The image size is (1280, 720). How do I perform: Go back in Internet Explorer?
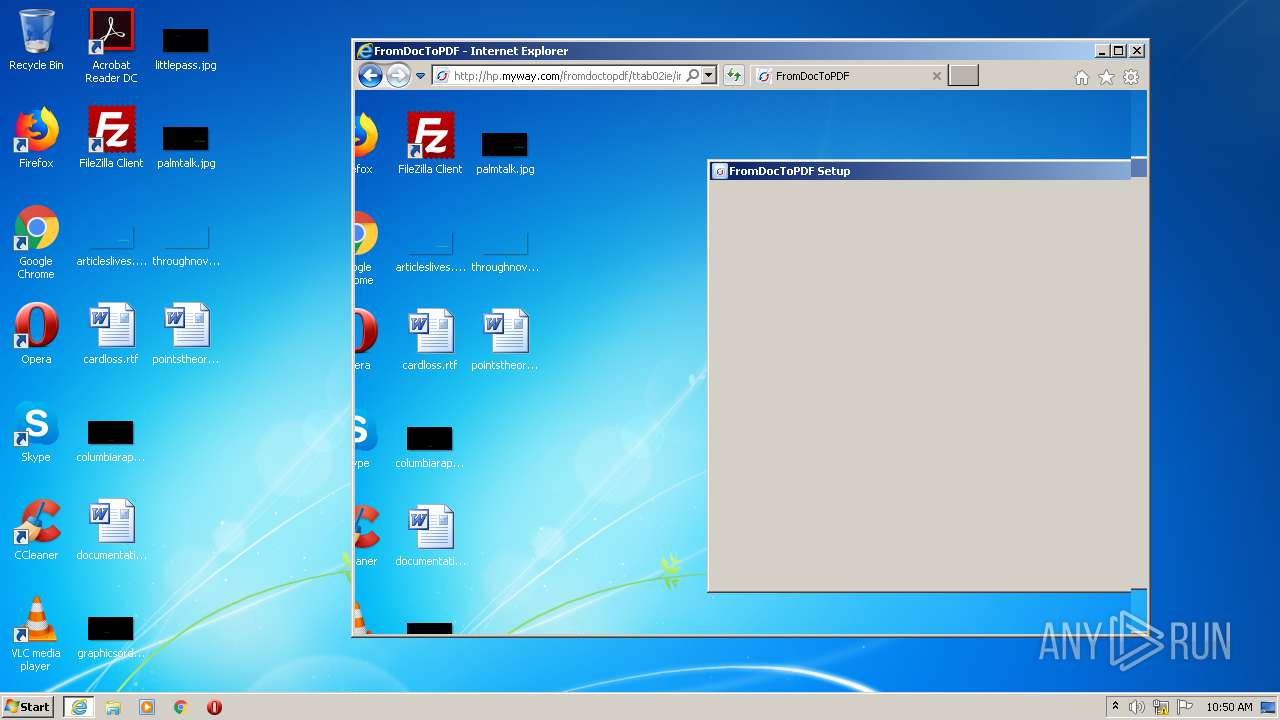coord(370,75)
